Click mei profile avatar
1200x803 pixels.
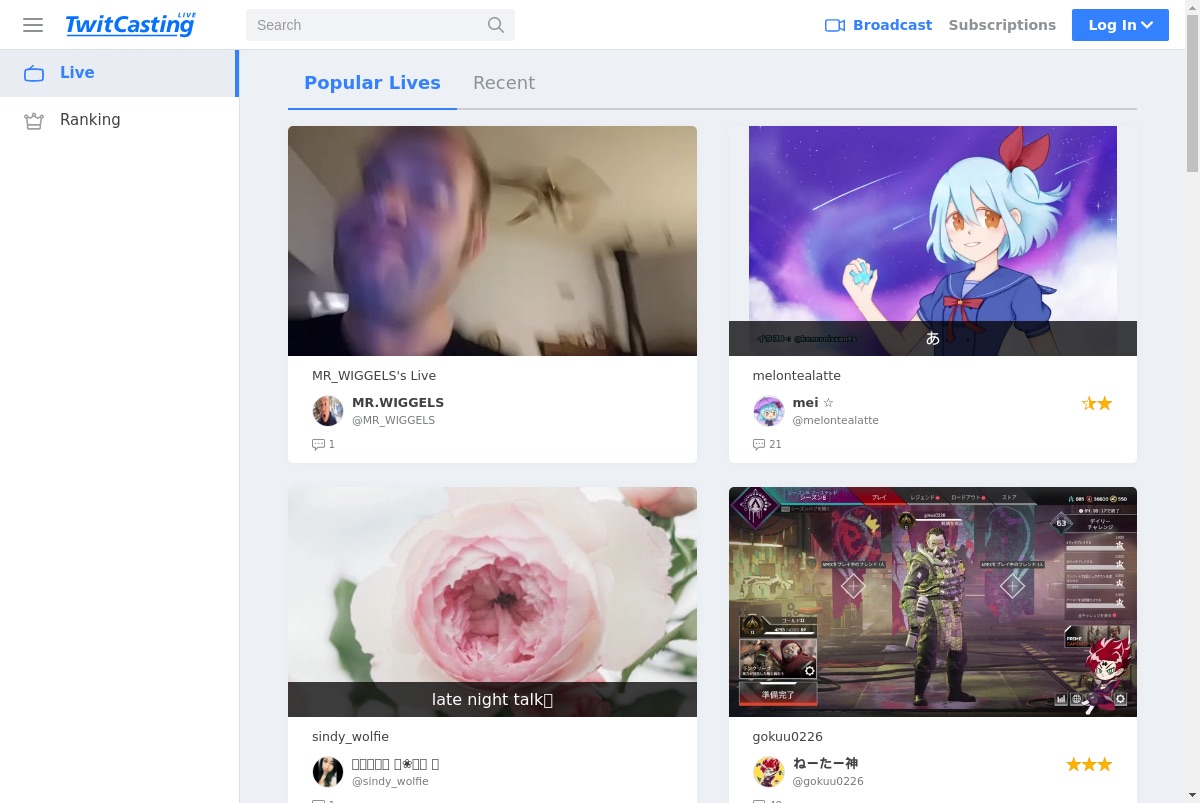[769, 411]
